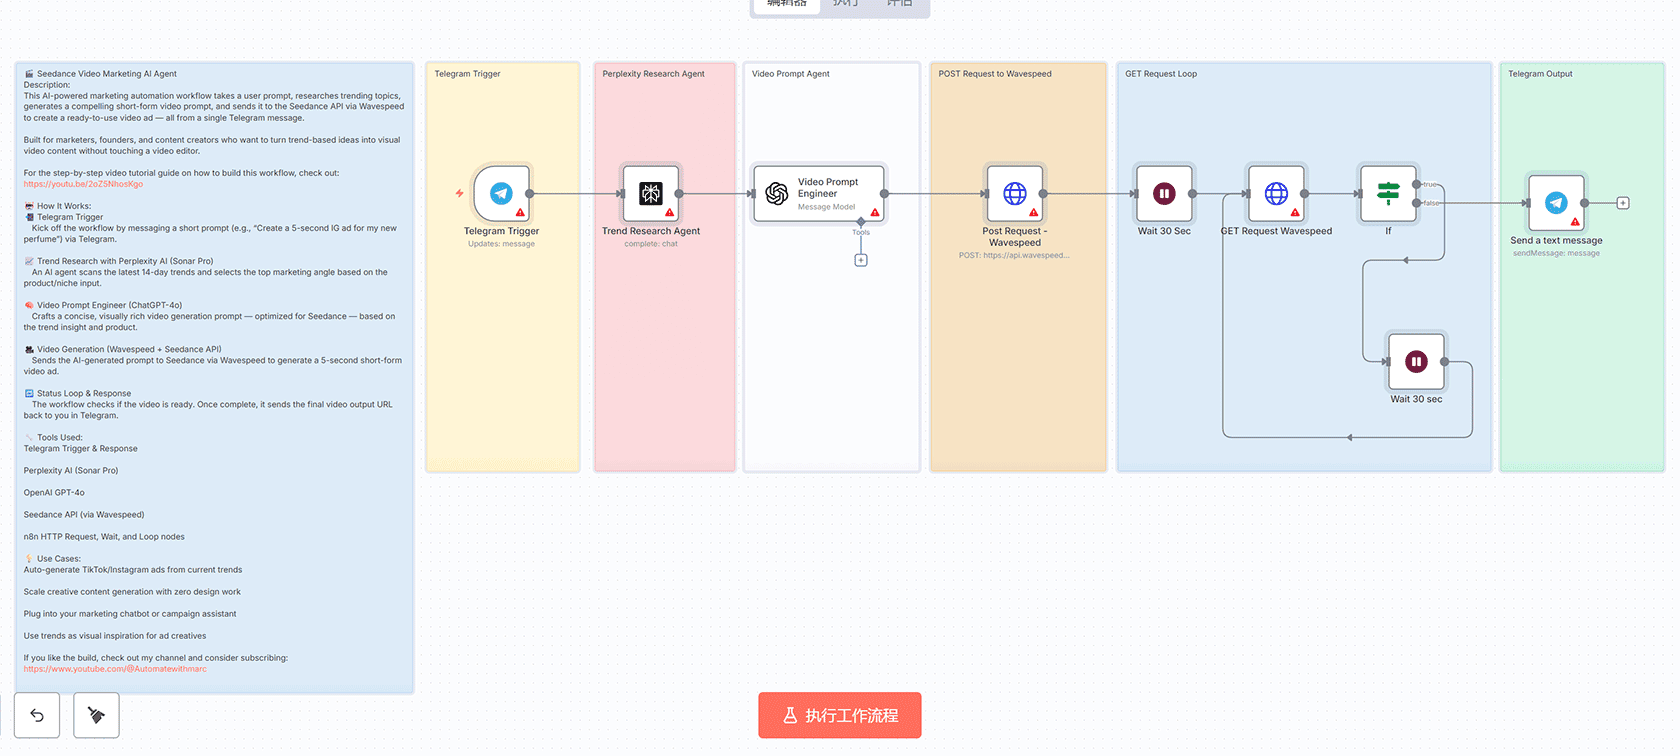Click plus connector after Send a text message
The width and height of the screenshot is (1680, 756).
click(x=1623, y=203)
